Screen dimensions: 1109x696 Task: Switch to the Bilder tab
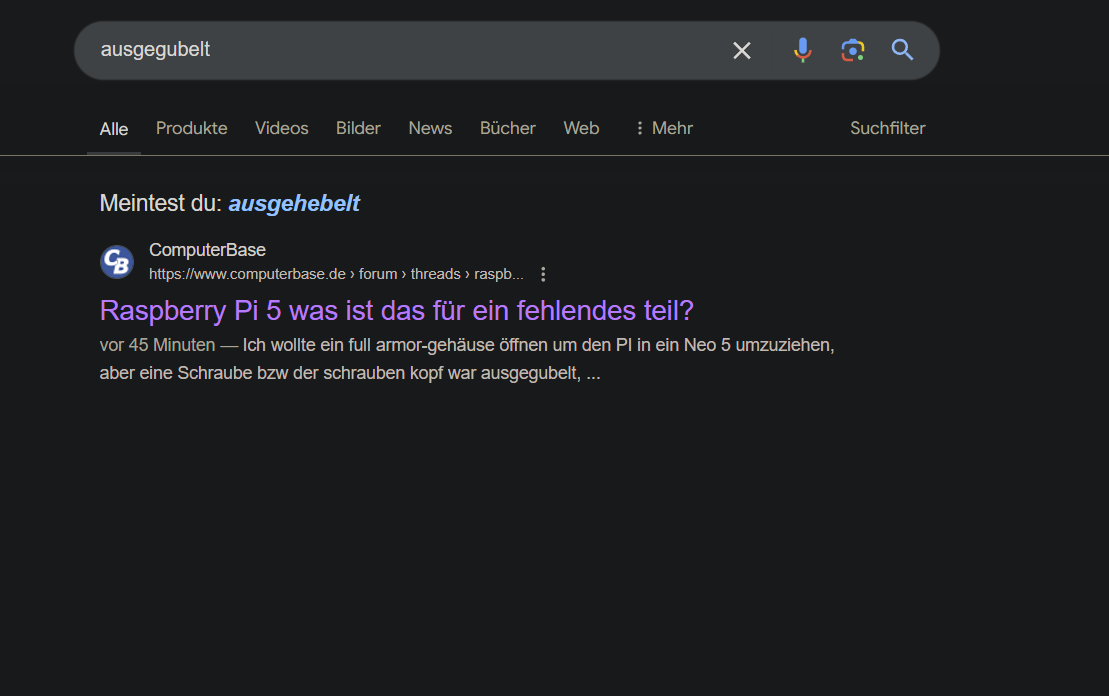click(x=358, y=128)
